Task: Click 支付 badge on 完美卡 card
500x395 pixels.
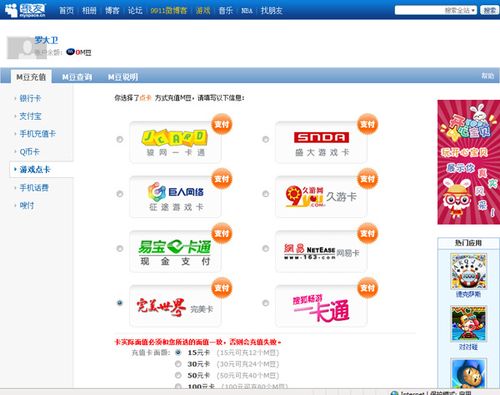Action: tap(222, 288)
